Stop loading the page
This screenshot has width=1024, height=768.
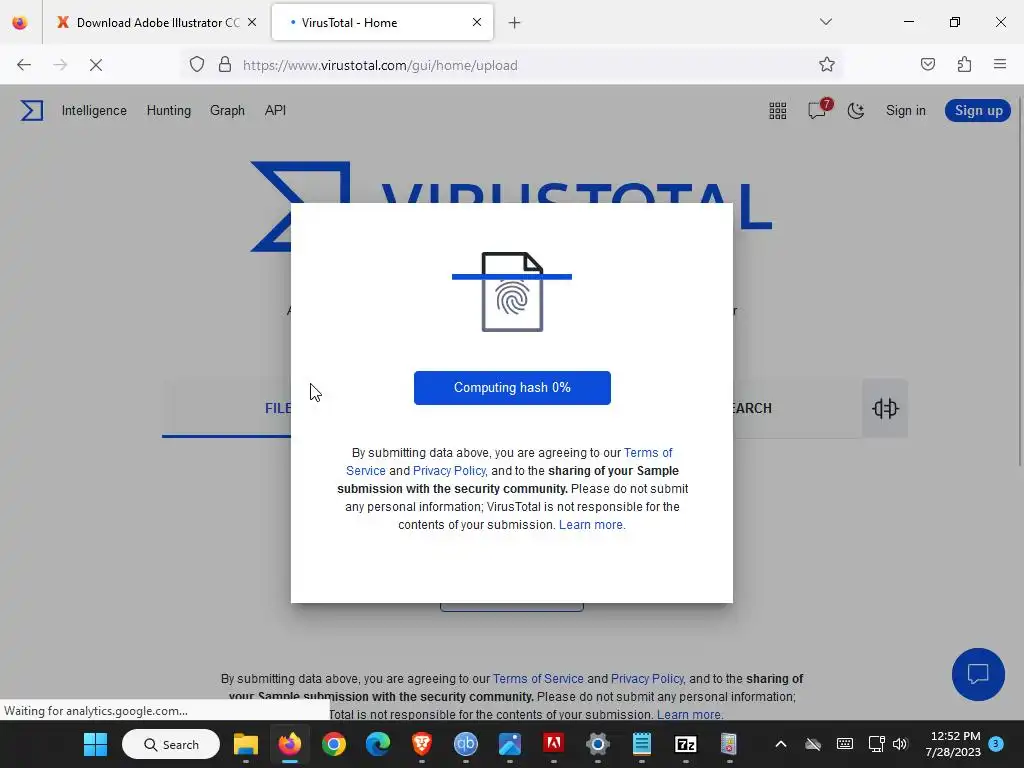(95, 65)
